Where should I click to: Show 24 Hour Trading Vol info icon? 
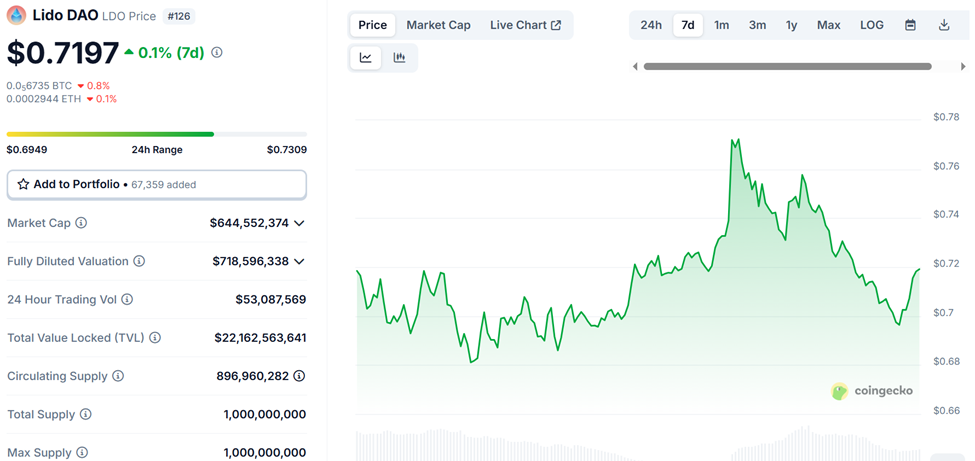point(127,299)
